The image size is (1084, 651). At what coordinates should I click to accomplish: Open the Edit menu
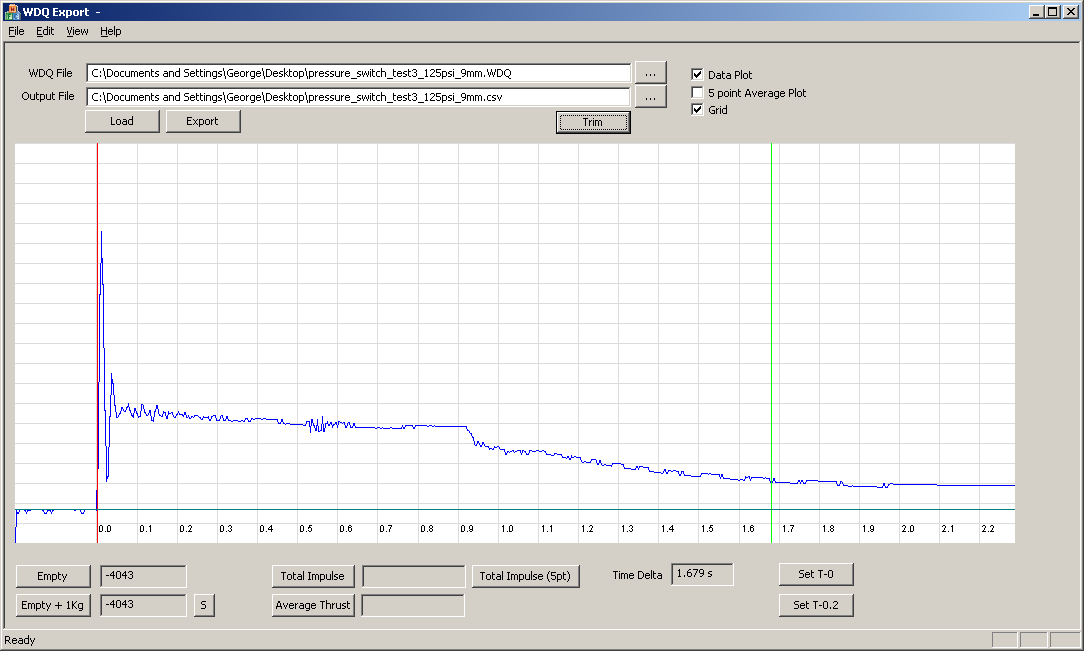point(45,31)
